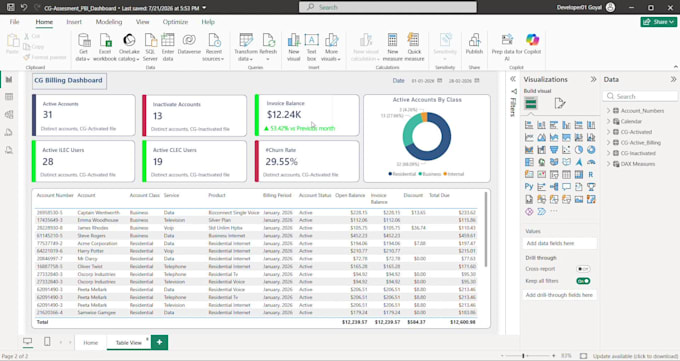Add a new report page

tap(159, 342)
